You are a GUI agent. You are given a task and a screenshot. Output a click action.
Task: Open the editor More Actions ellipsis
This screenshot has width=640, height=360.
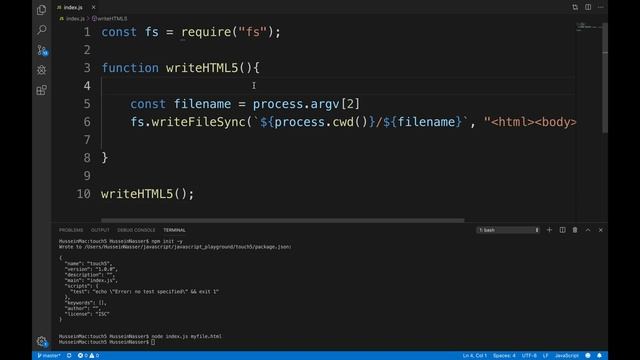[600, 7]
